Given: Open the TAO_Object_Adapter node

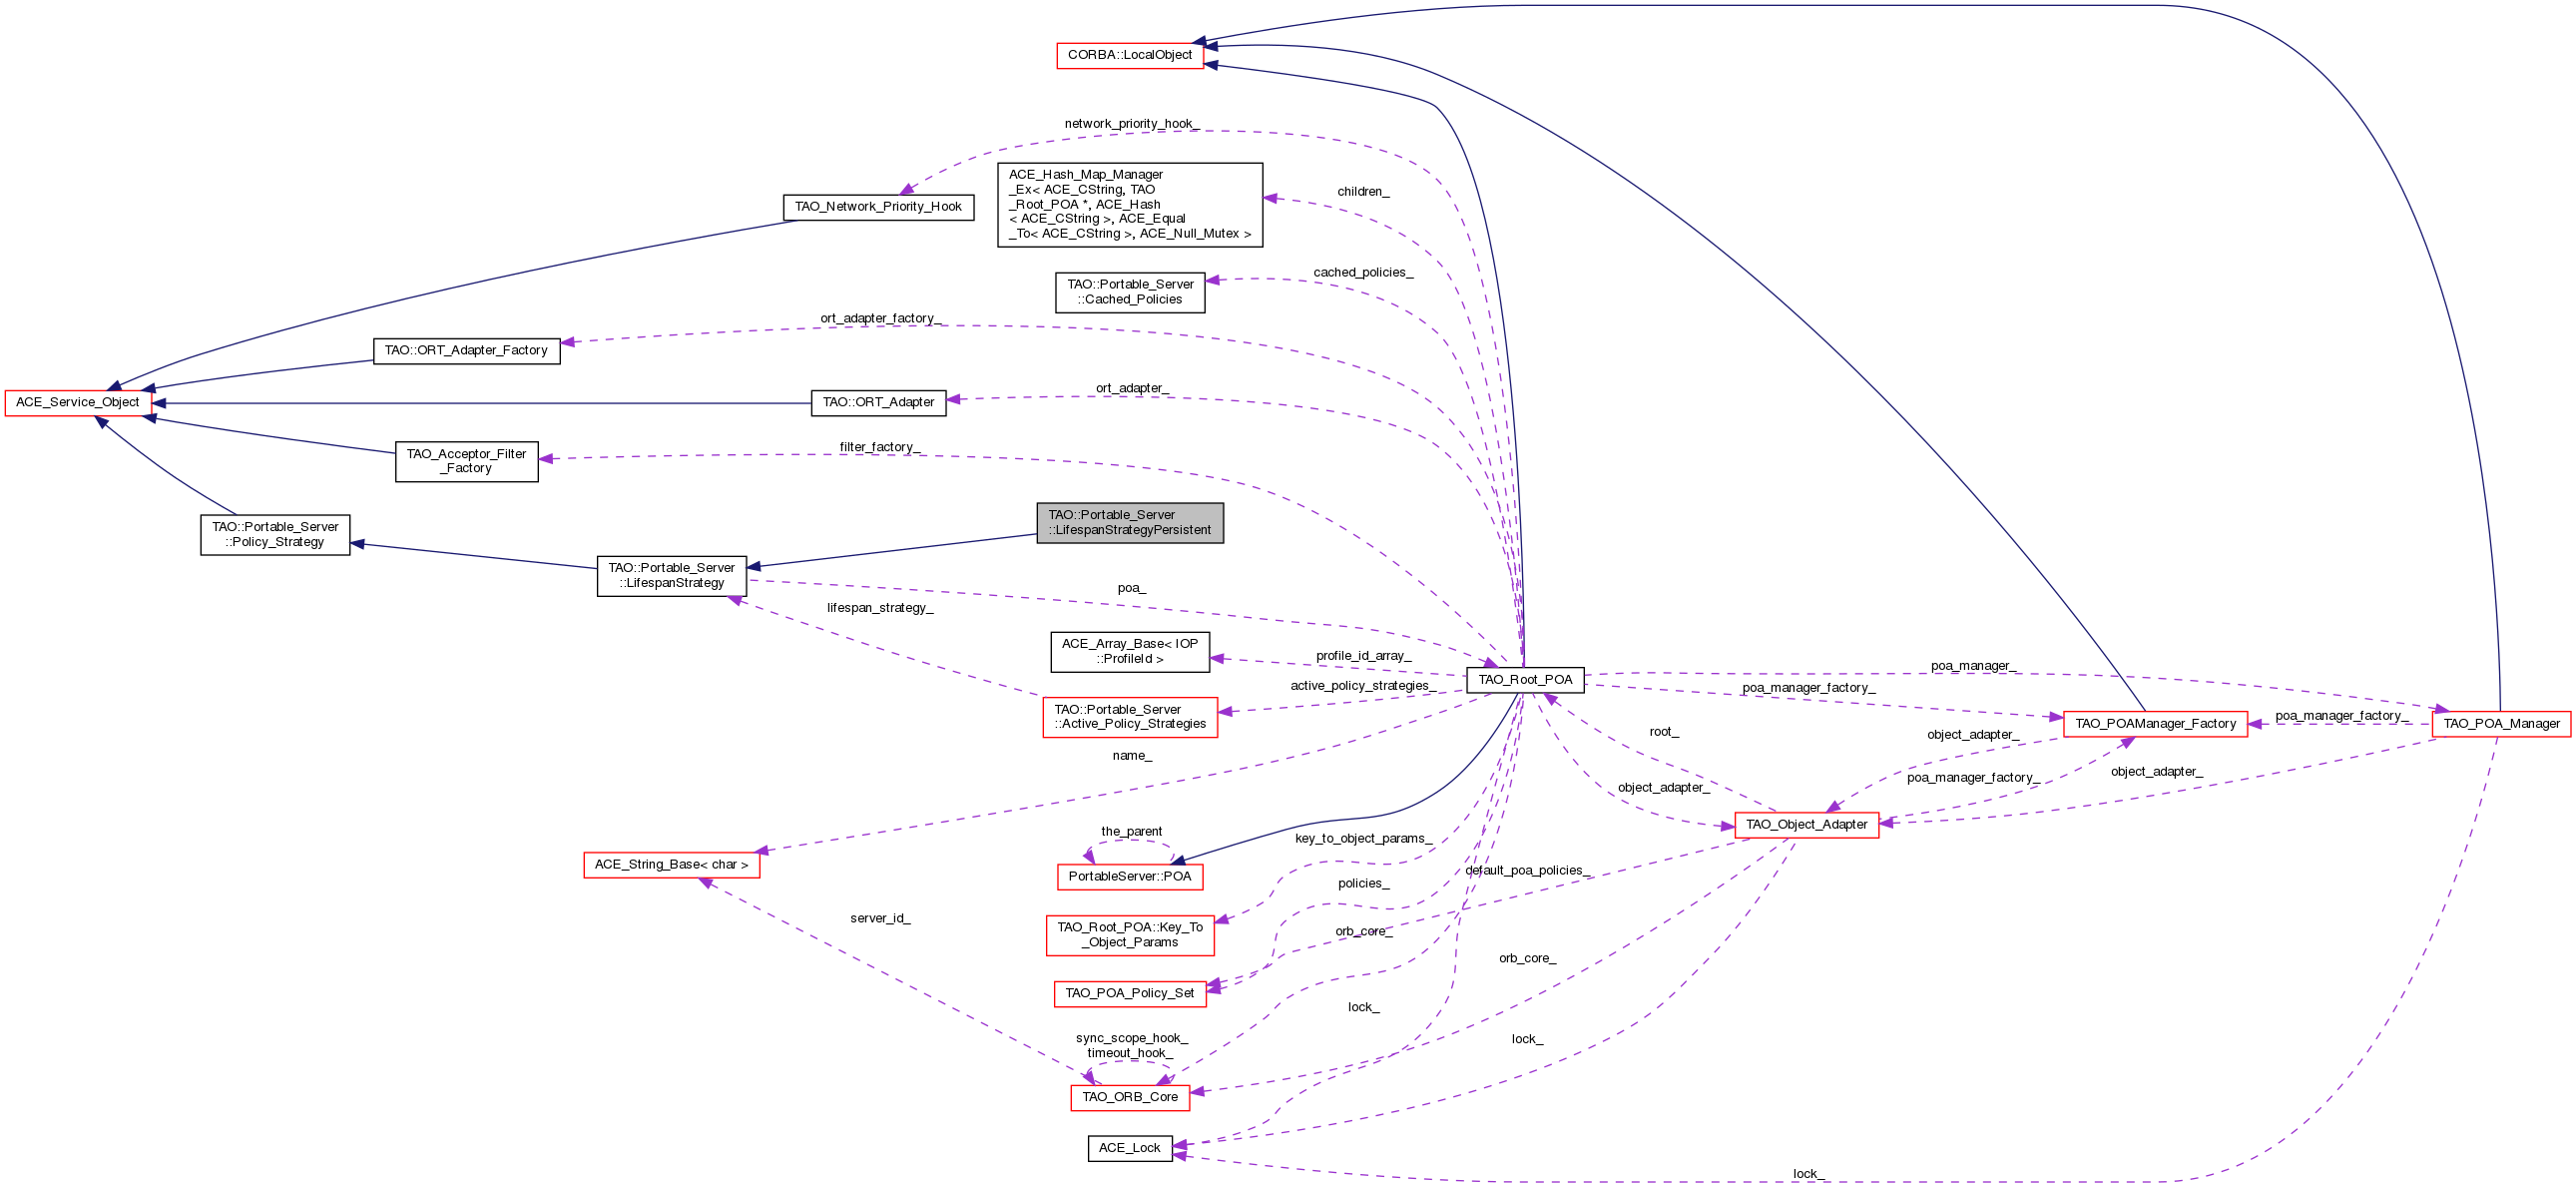Looking at the screenshot, I should coord(1805,824).
